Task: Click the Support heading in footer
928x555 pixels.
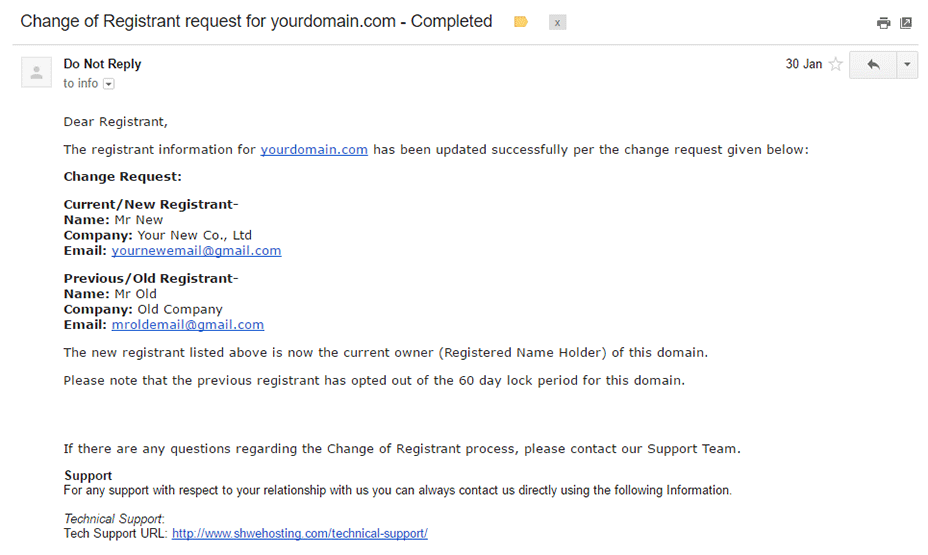Action: tap(88, 476)
